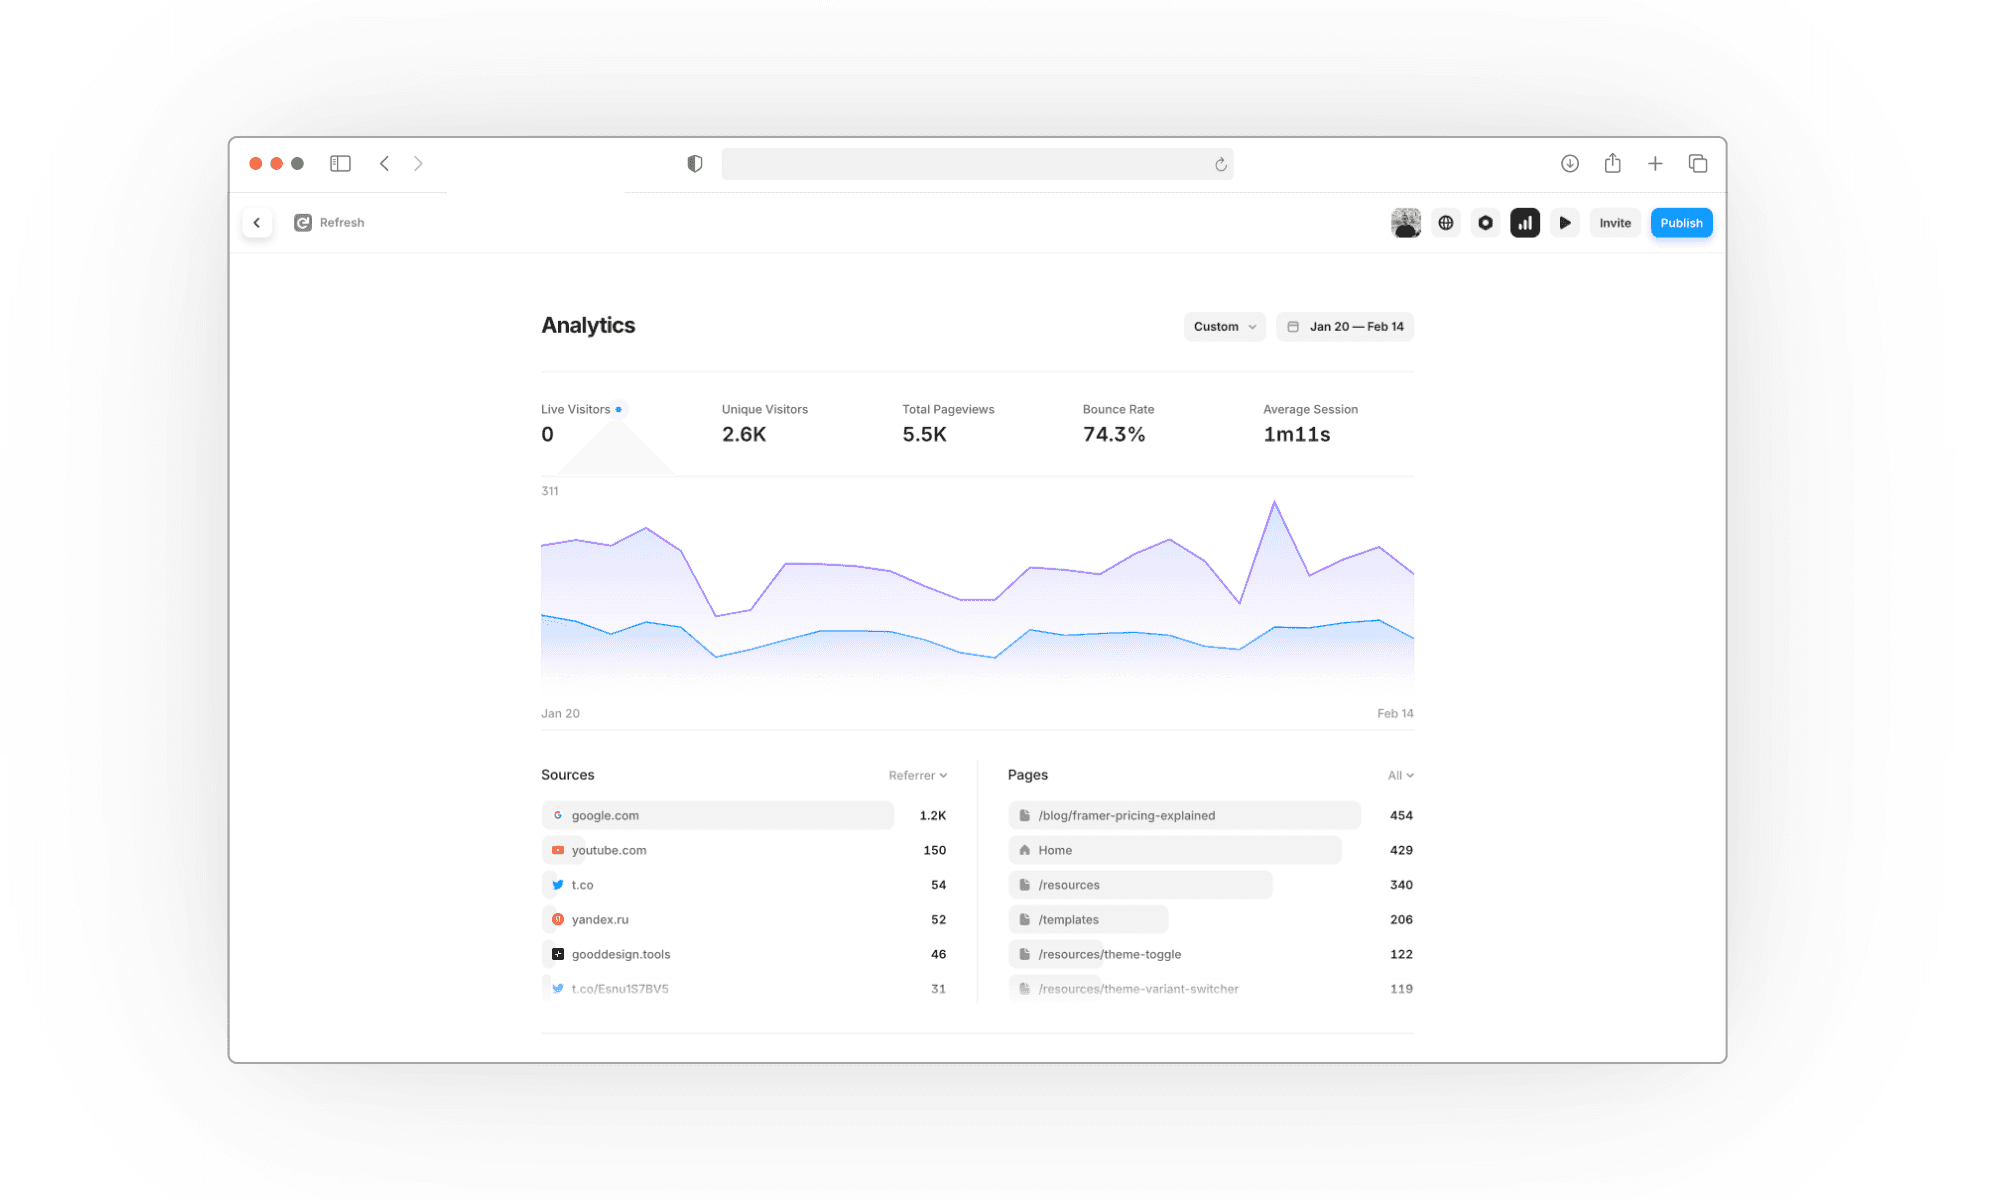This screenshot has height=1200, width=2000.
Task: Open the browser share icon
Action: 1612,164
